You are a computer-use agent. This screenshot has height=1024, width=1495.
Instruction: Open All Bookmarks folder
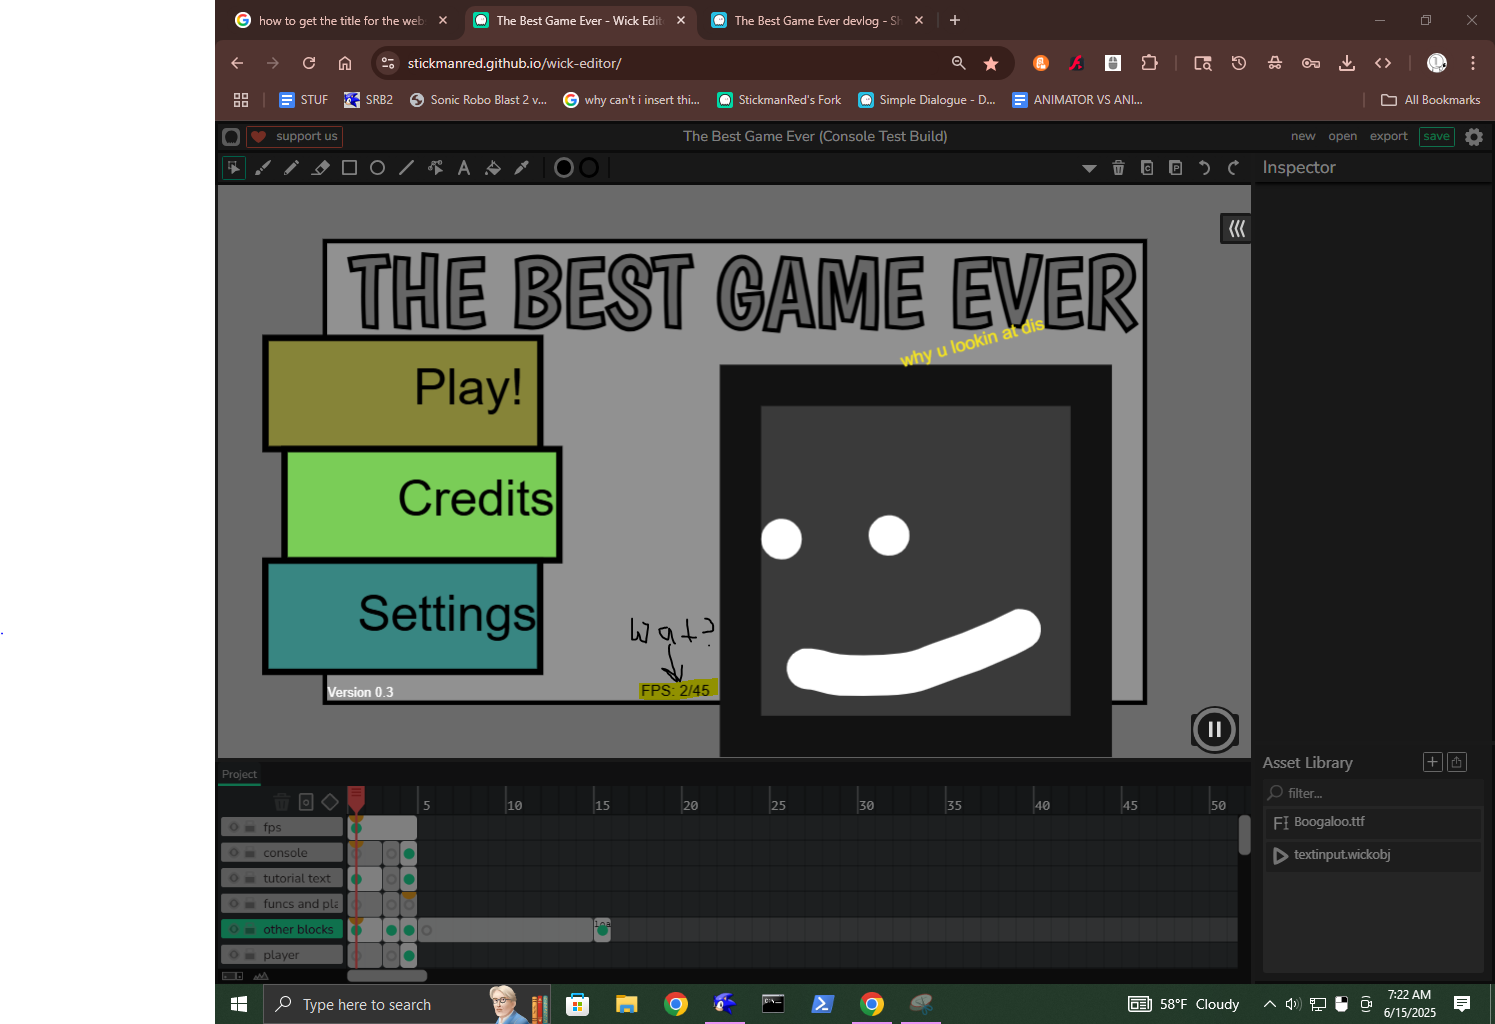pyautogui.click(x=1430, y=100)
